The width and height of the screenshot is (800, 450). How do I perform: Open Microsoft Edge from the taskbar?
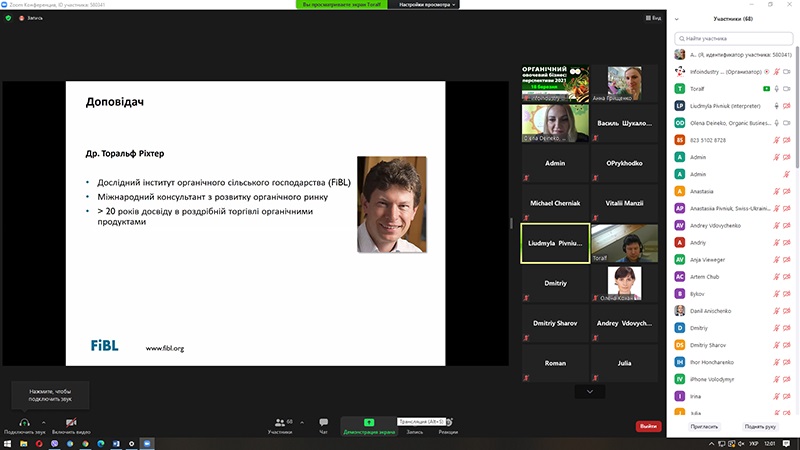point(101,444)
